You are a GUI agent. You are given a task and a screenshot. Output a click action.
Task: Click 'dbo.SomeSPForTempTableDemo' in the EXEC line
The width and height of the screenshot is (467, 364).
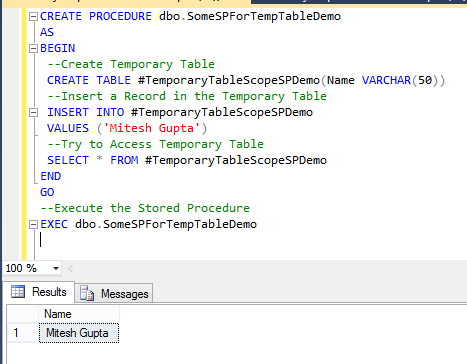(x=166, y=224)
